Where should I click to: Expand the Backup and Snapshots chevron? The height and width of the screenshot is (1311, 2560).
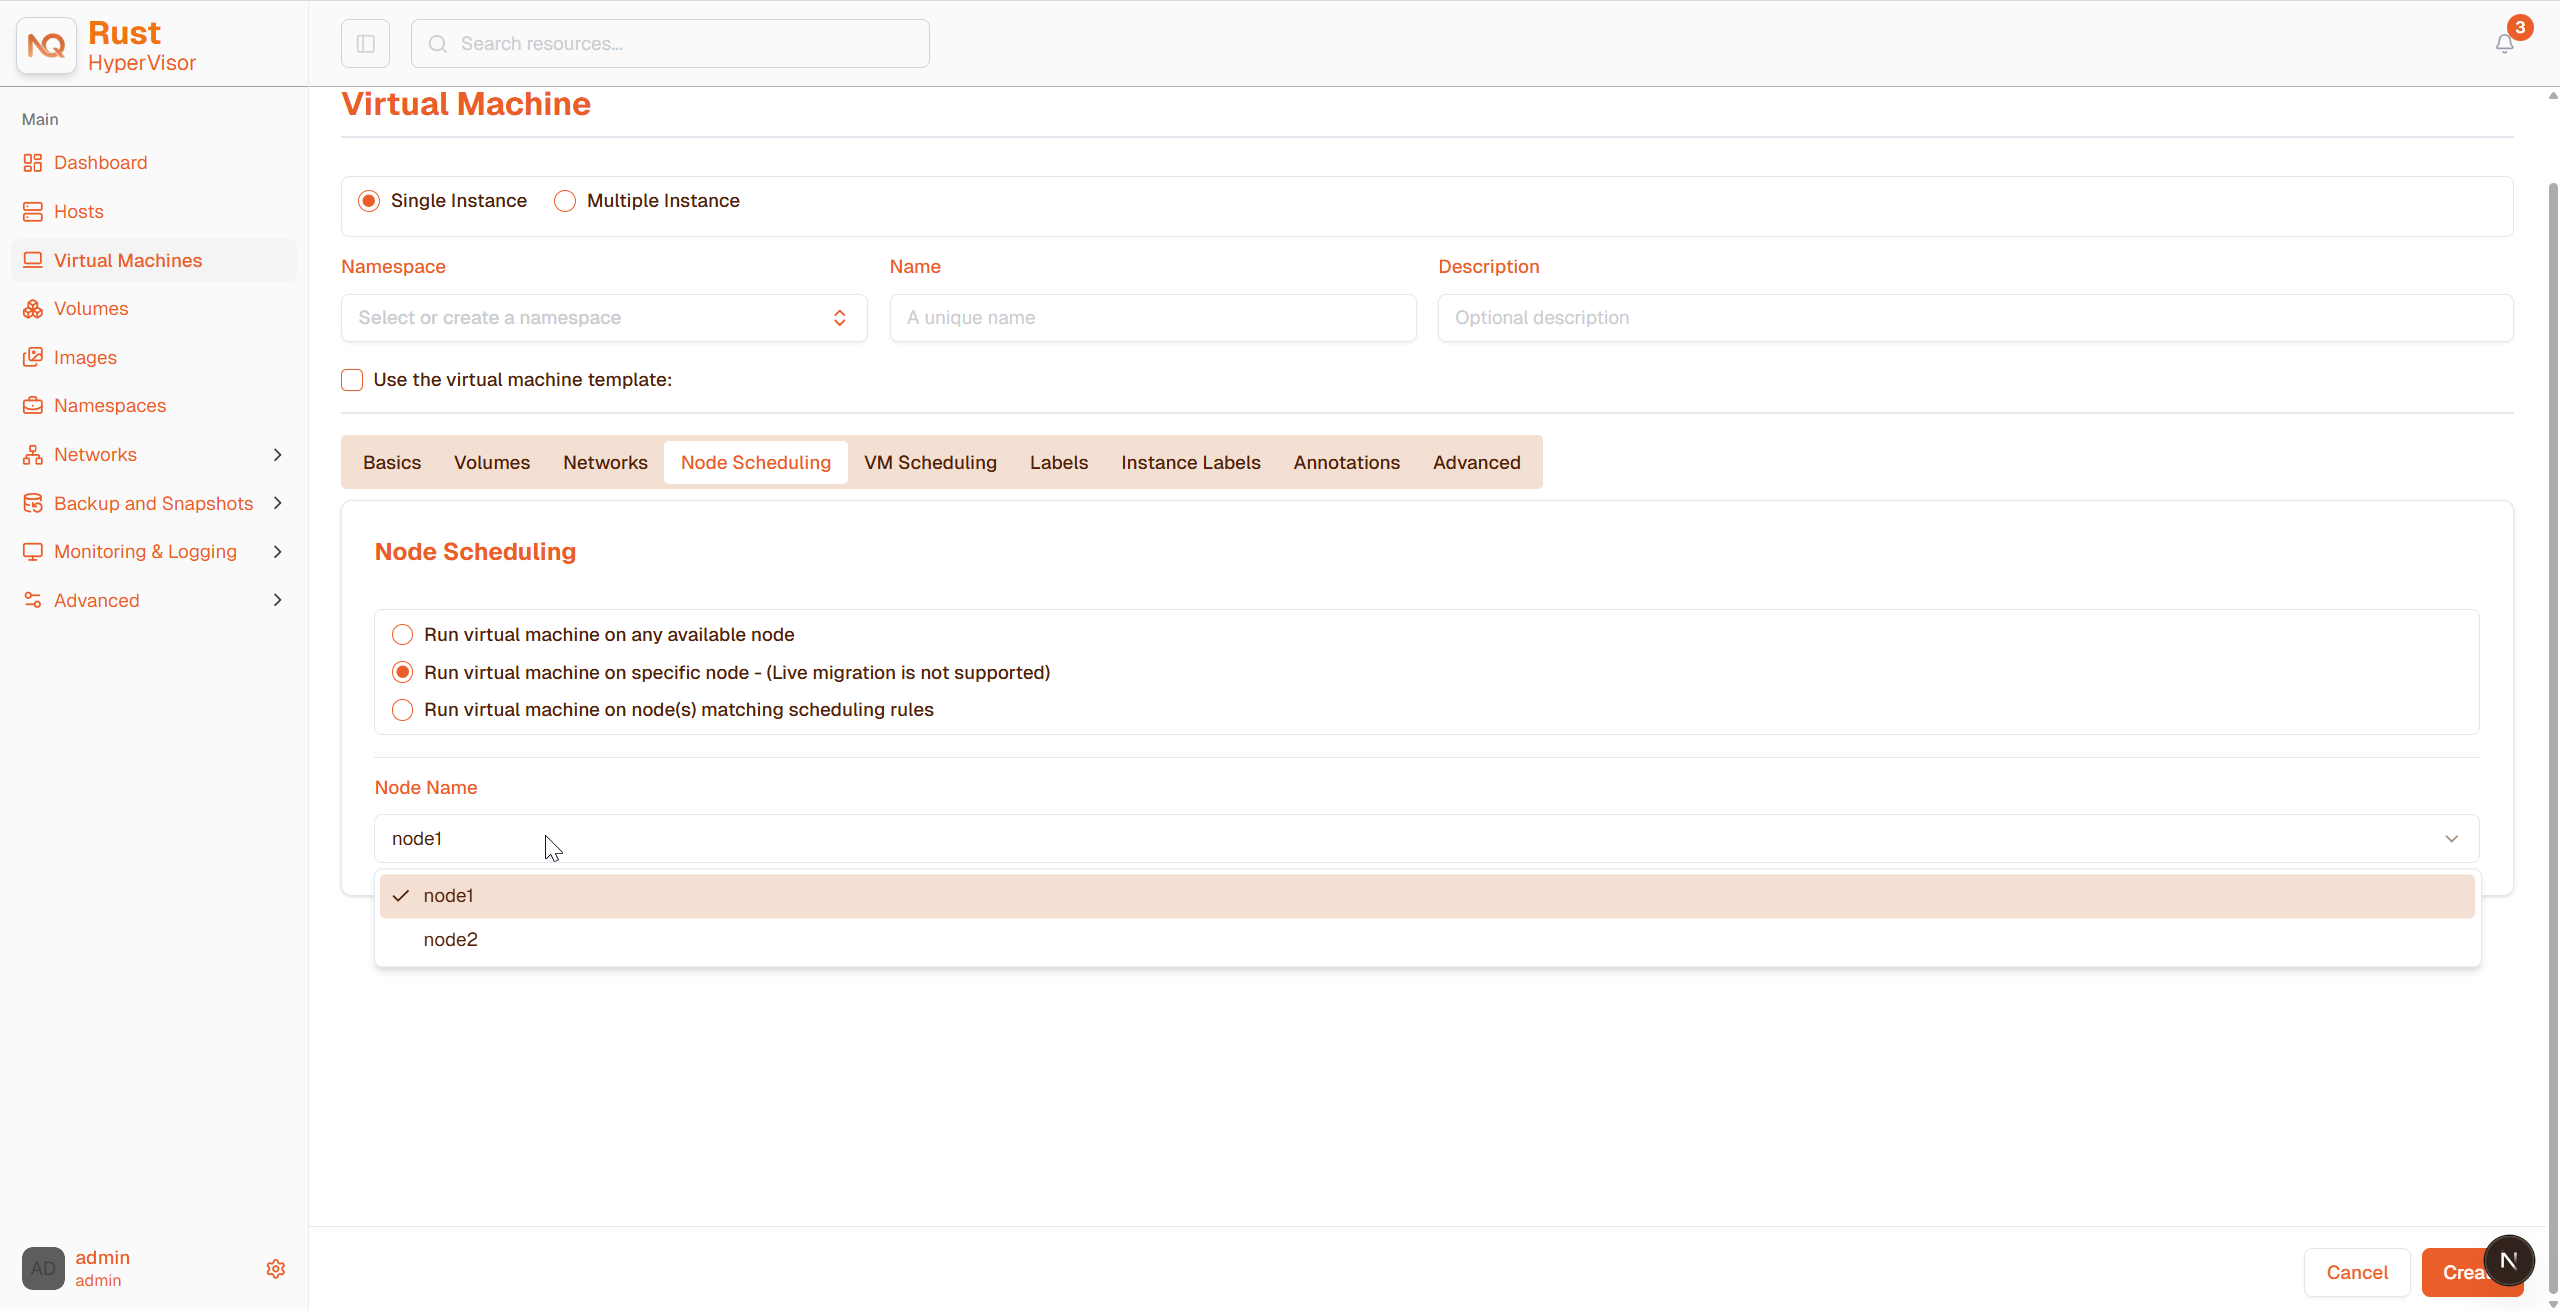[278, 503]
